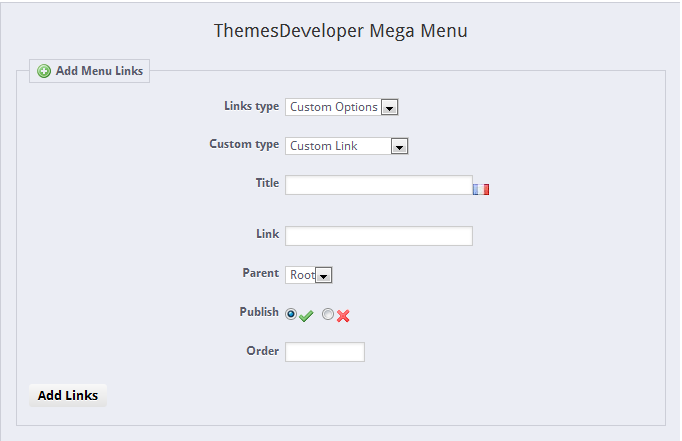The image size is (682, 441).
Task: Focus the Order input field
Action: coord(325,352)
